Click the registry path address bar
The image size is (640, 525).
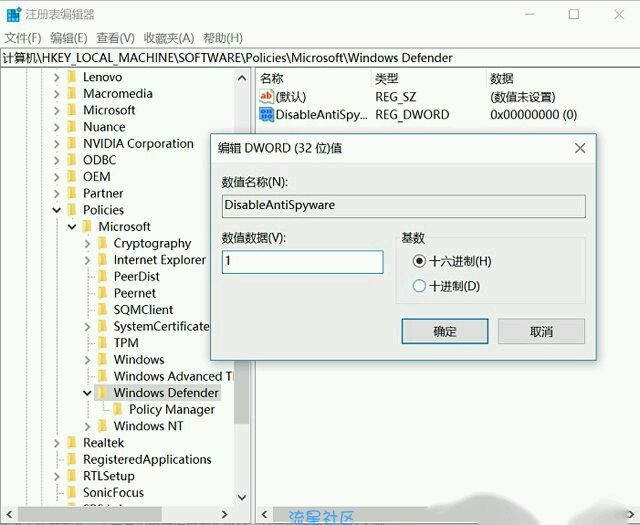point(320,58)
